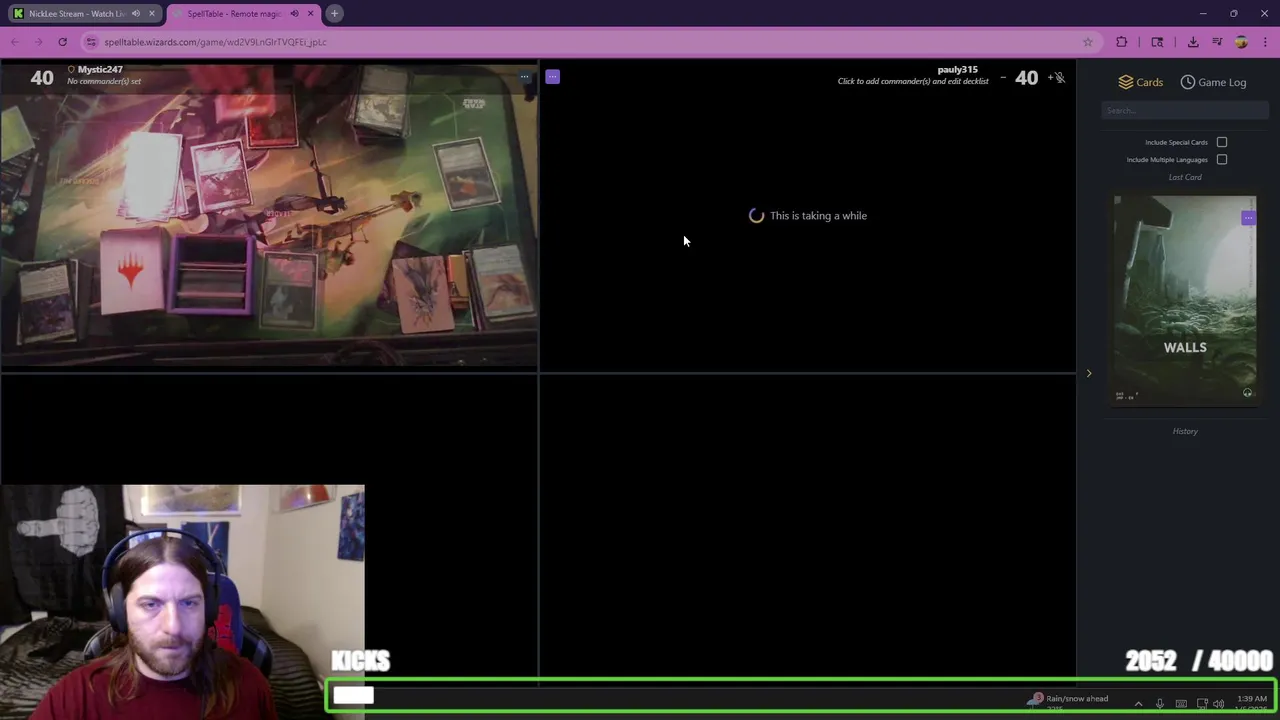Viewport: 1280px width, 720px height.
Task: Open volume control in system tray
Action: [x=1218, y=704]
